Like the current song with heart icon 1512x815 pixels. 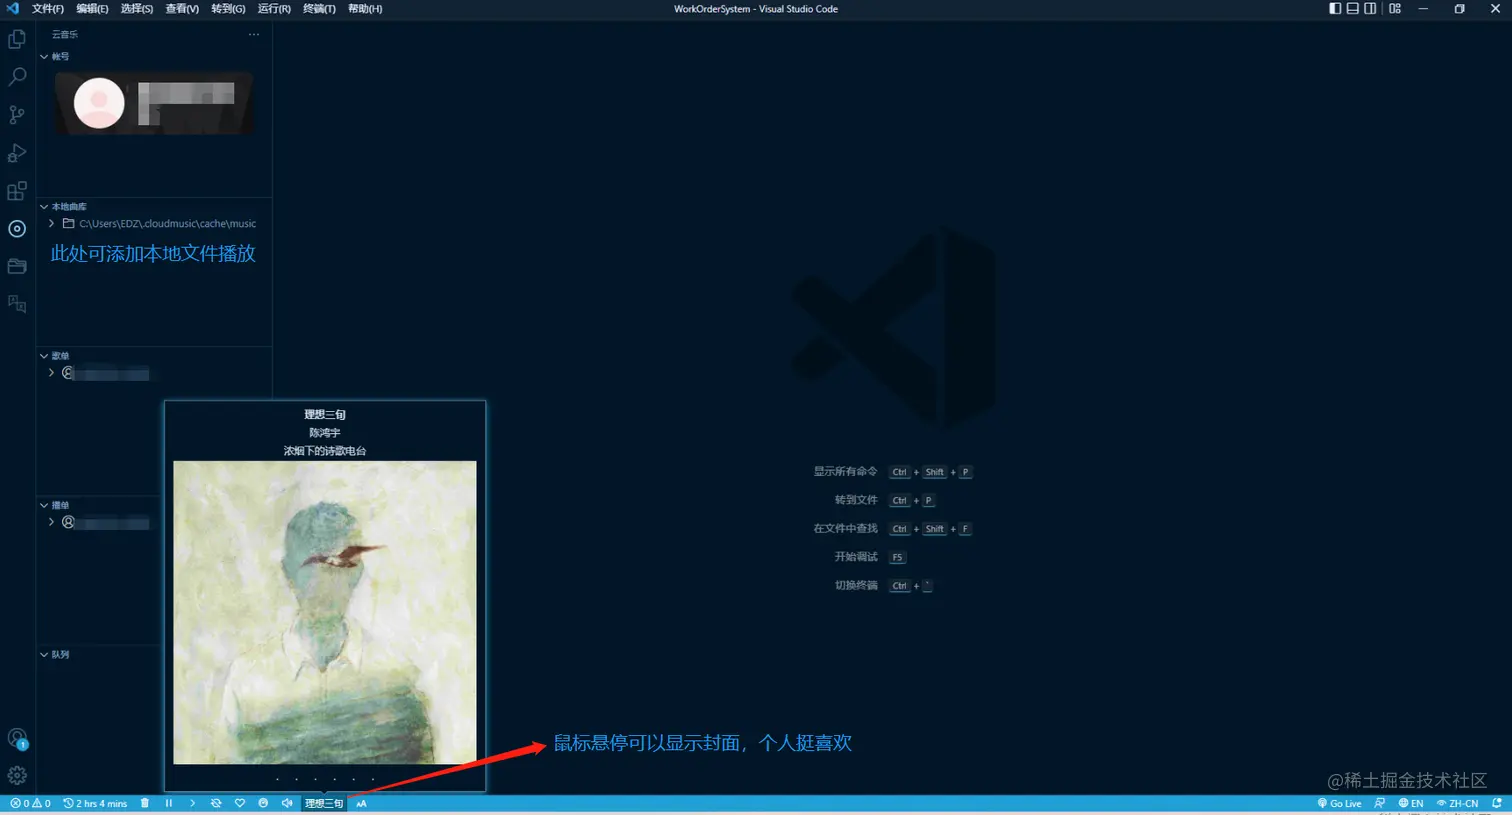(x=240, y=803)
